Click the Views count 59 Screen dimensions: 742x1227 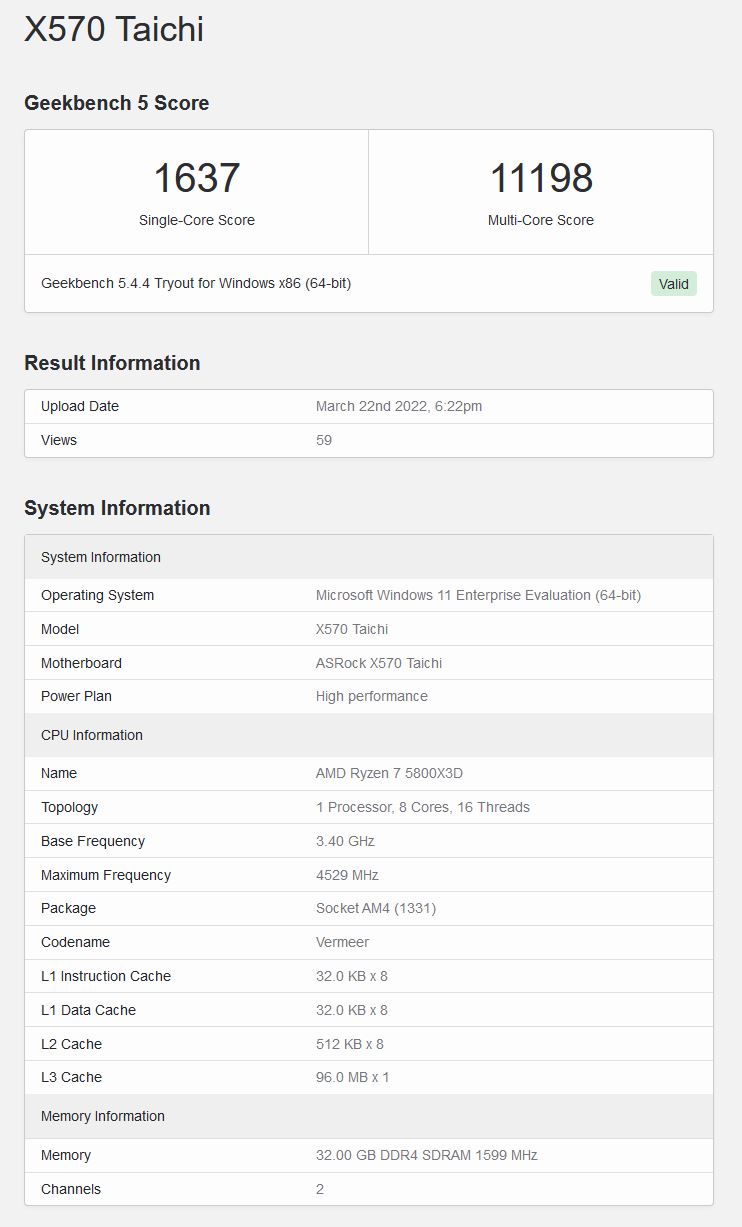(x=324, y=440)
